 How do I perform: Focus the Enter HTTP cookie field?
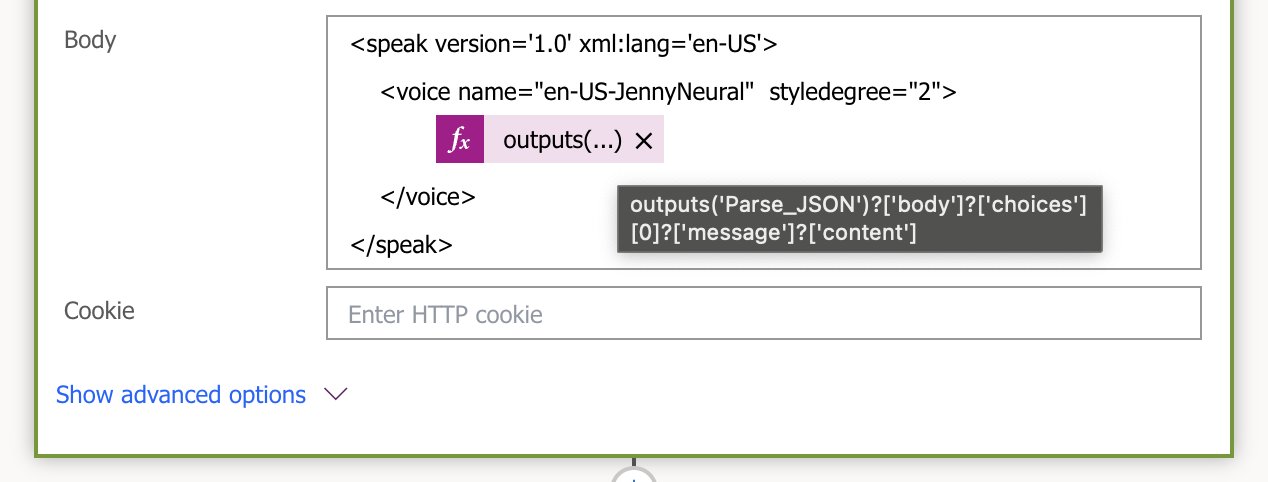pyautogui.click(x=763, y=315)
